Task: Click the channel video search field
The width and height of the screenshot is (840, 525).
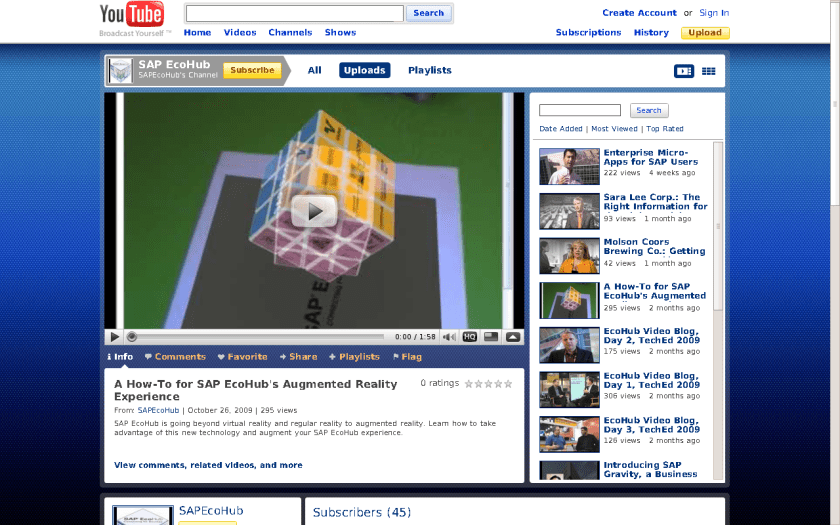Action: coord(580,110)
